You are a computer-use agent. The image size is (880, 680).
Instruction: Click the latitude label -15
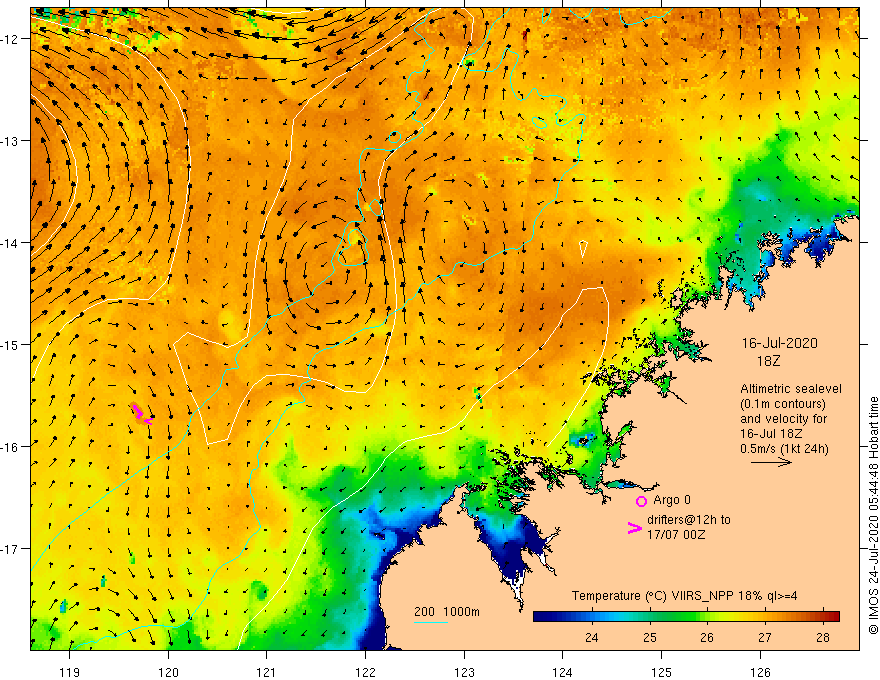click(x=10, y=344)
